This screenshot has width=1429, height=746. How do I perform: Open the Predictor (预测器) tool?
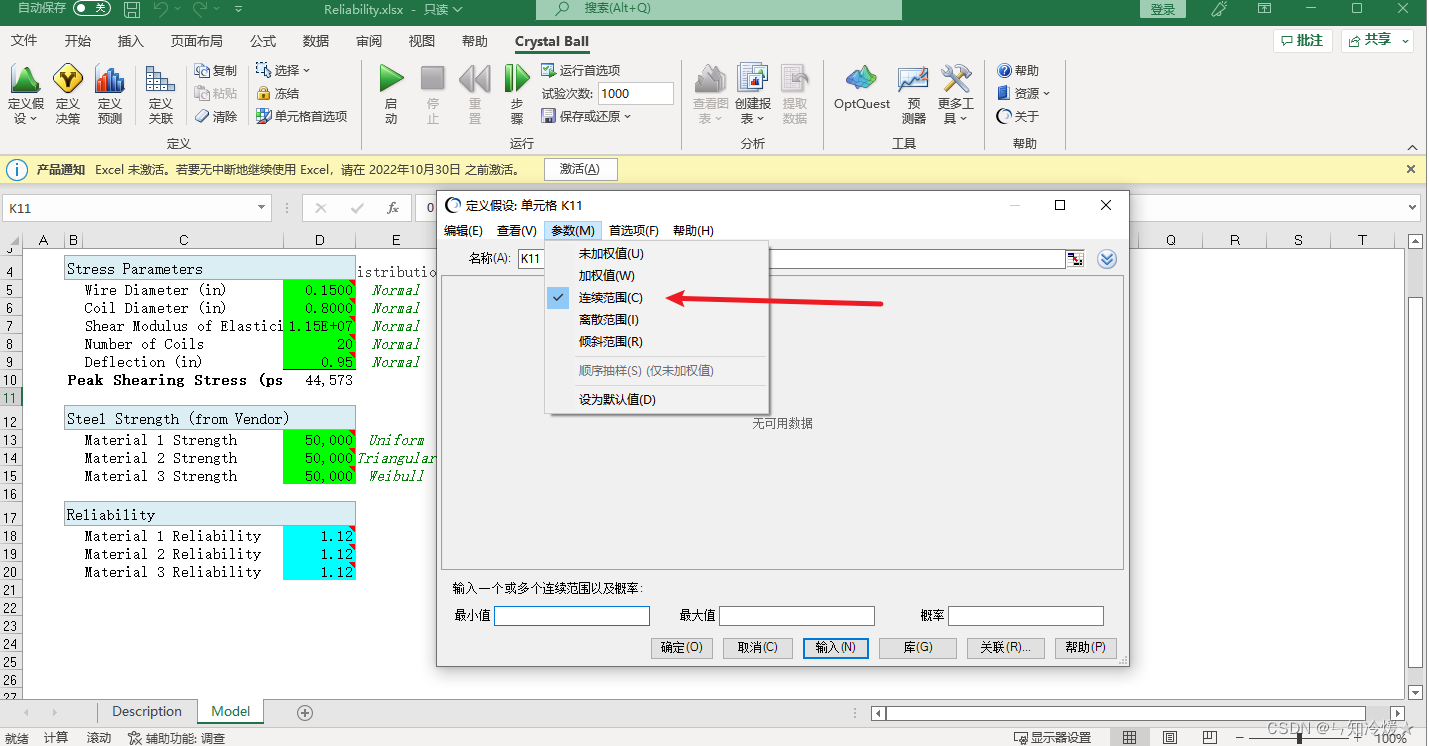point(913,94)
